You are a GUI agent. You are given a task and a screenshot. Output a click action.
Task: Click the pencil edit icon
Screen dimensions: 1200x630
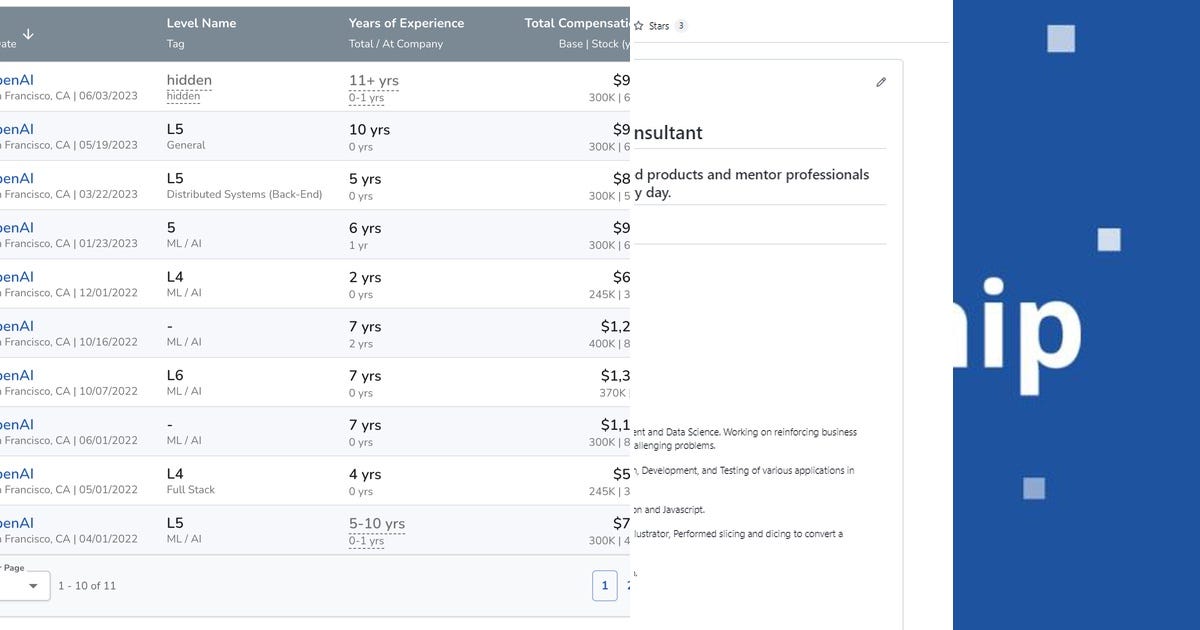881,82
